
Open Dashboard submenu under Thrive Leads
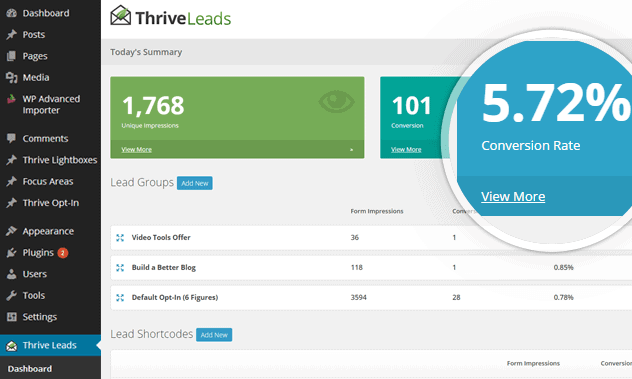click(x=30, y=369)
